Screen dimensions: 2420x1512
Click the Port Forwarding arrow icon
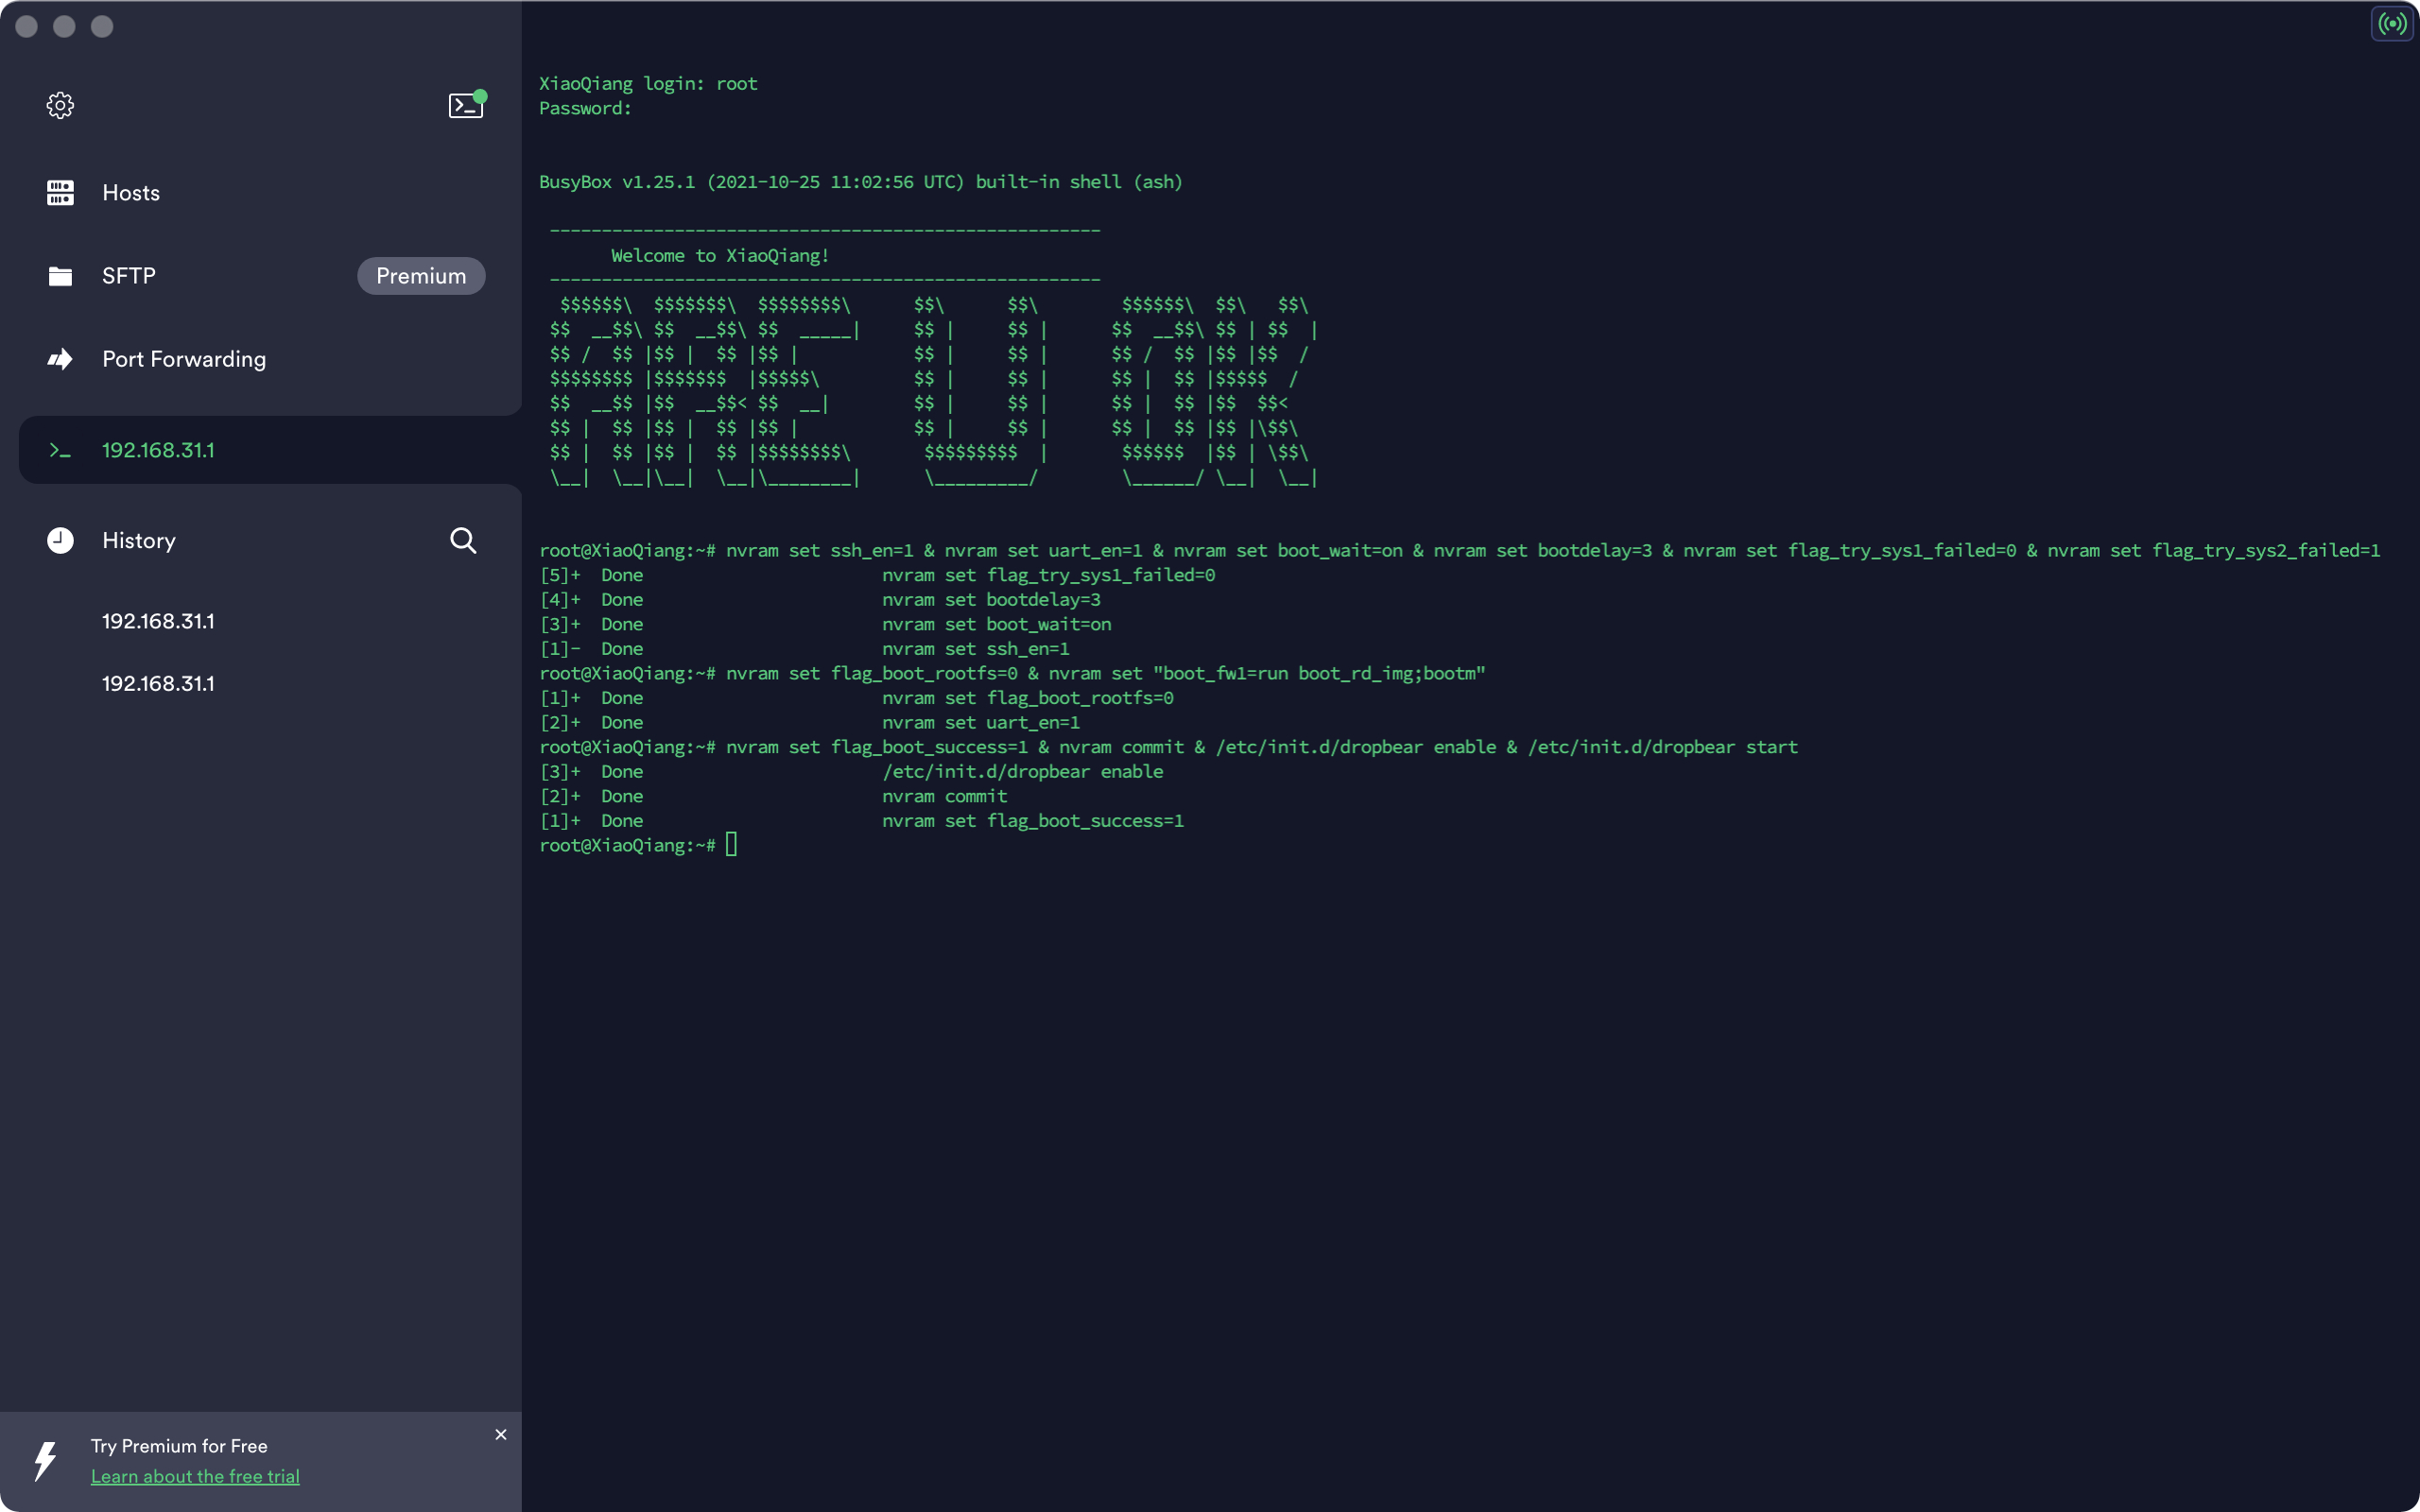tap(60, 359)
